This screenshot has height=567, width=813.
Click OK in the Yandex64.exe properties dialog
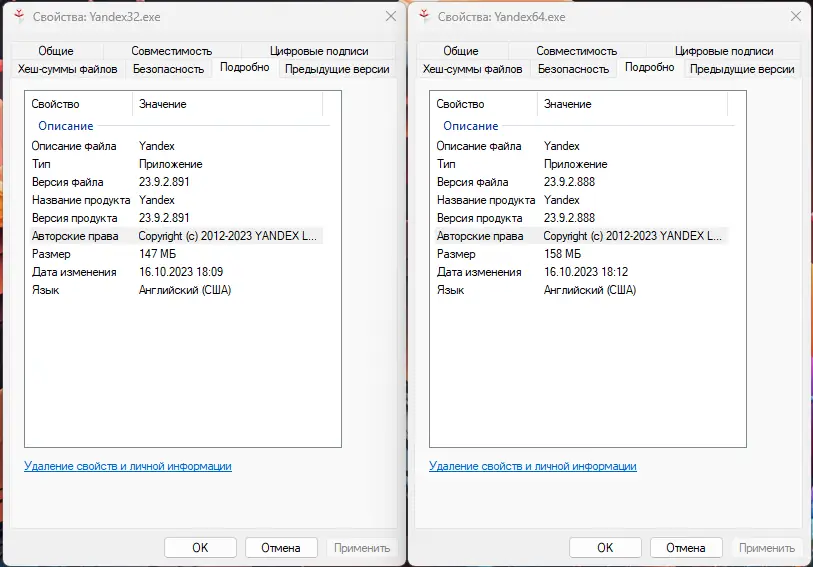[x=605, y=547]
